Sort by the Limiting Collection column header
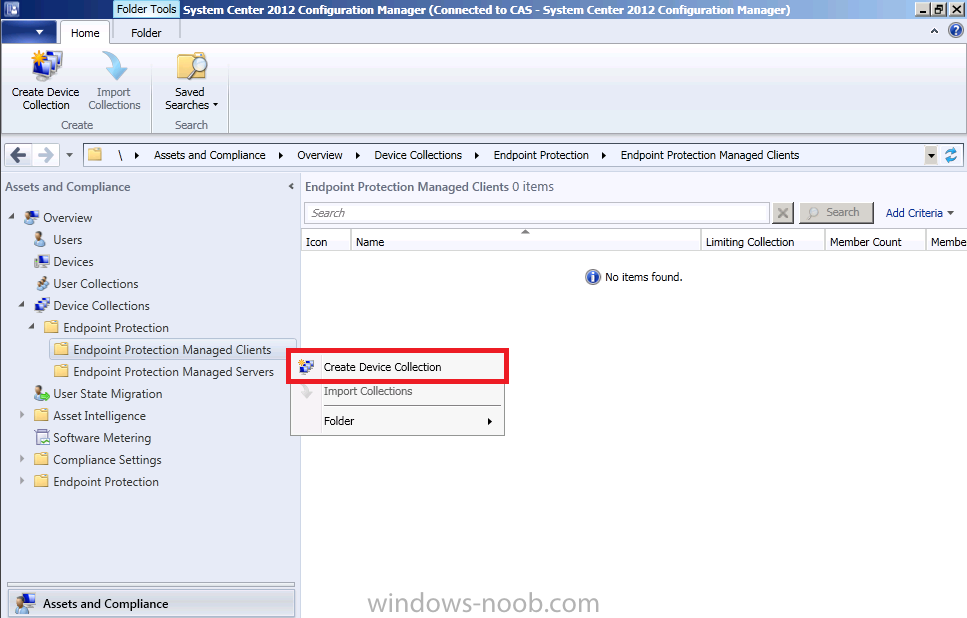Screen dimensions: 967x618 (762, 242)
